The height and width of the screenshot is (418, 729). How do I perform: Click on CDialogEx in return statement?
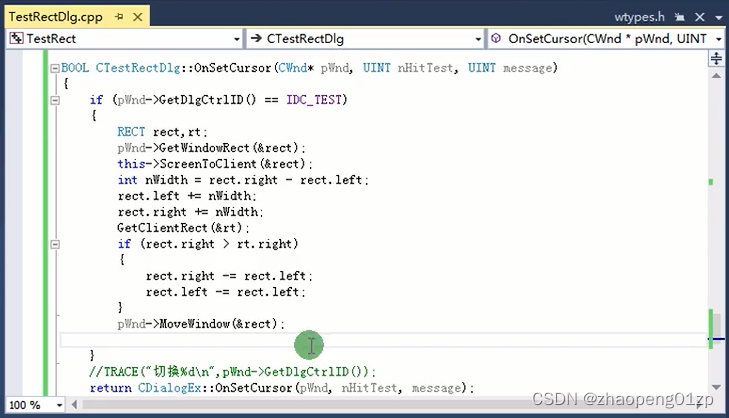[169, 388]
